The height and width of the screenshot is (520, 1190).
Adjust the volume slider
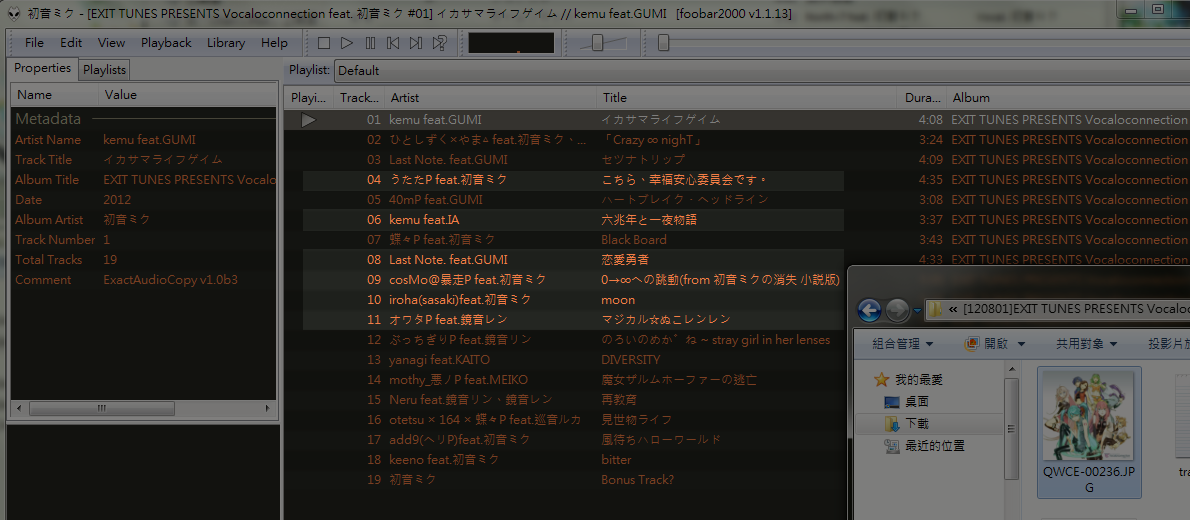[597, 43]
